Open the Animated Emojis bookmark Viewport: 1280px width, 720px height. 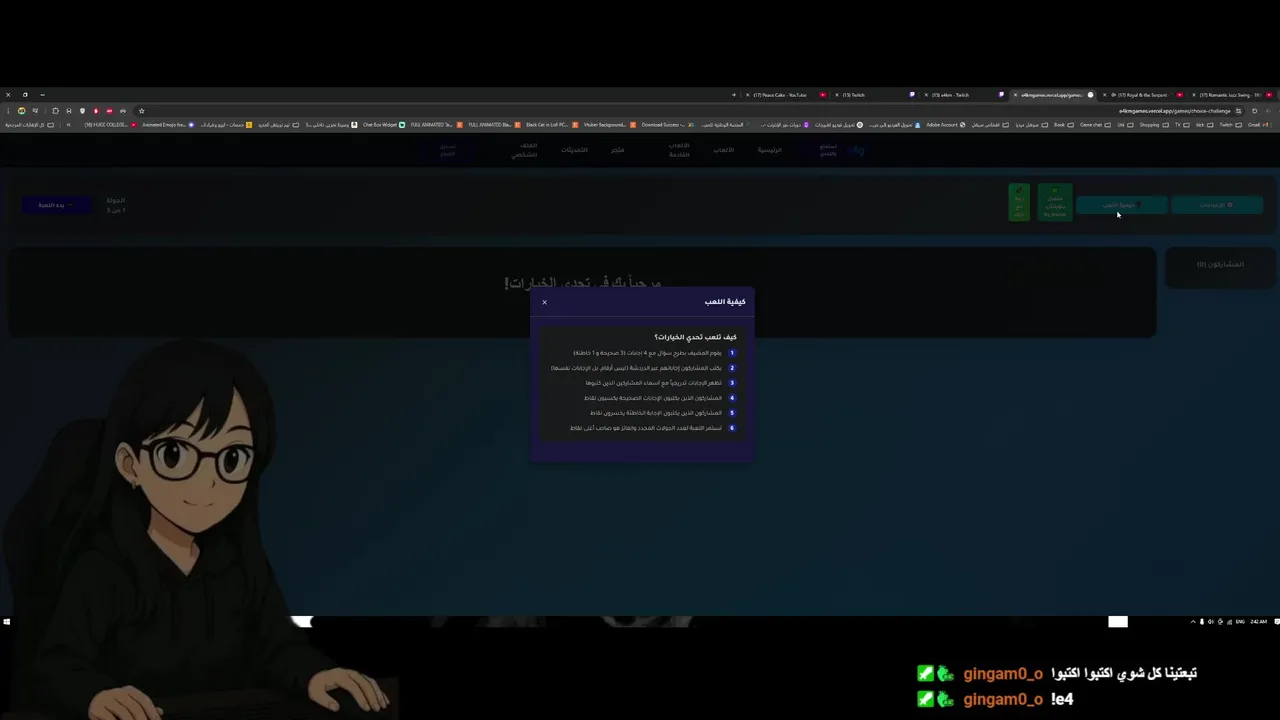coord(168,125)
